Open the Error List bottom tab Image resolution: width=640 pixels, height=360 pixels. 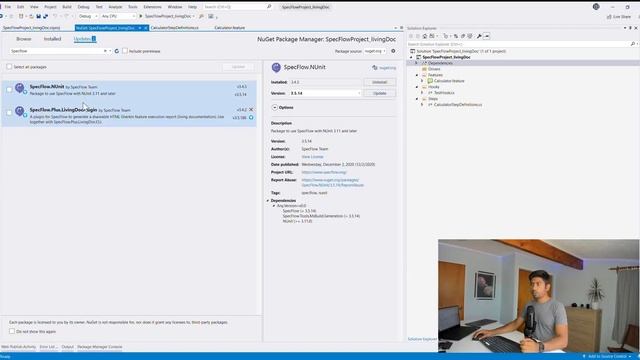[x=49, y=347]
